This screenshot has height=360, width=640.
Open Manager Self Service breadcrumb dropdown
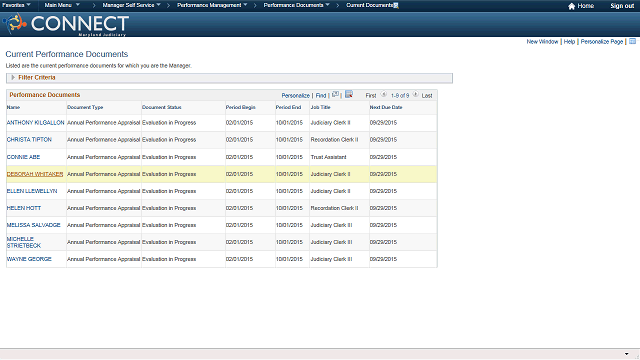pos(131,5)
